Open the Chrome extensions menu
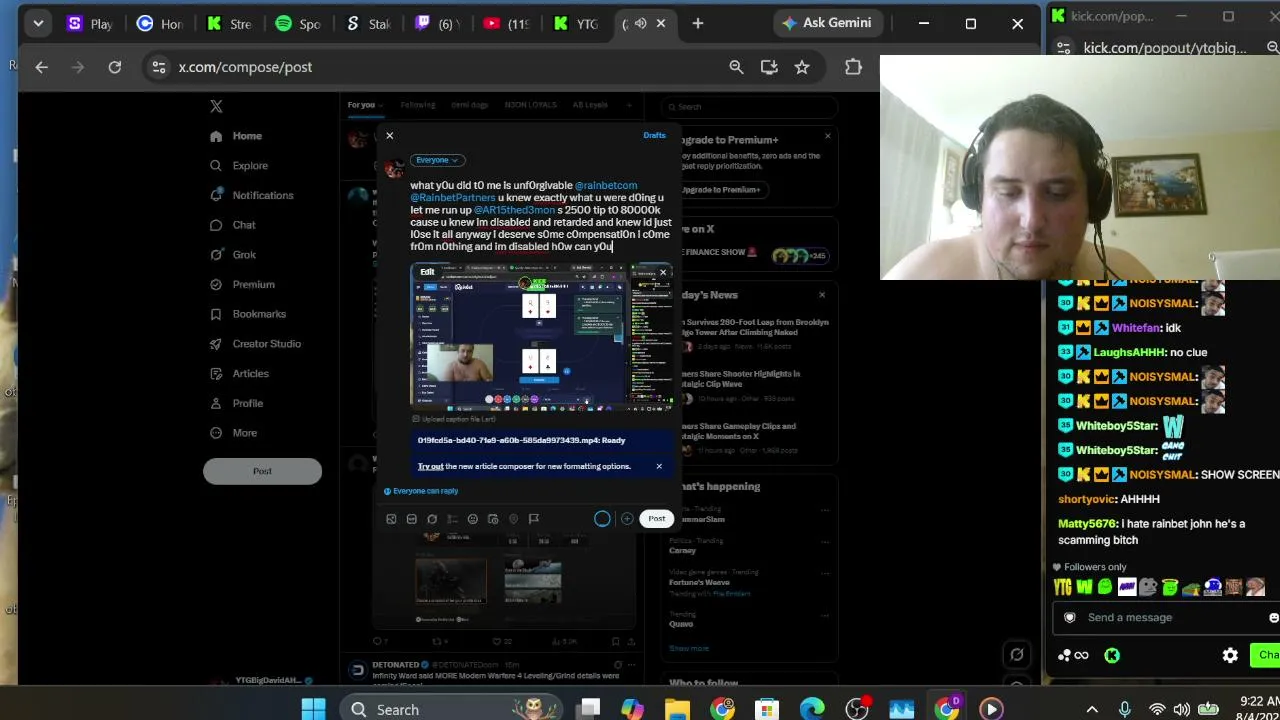 (x=853, y=67)
